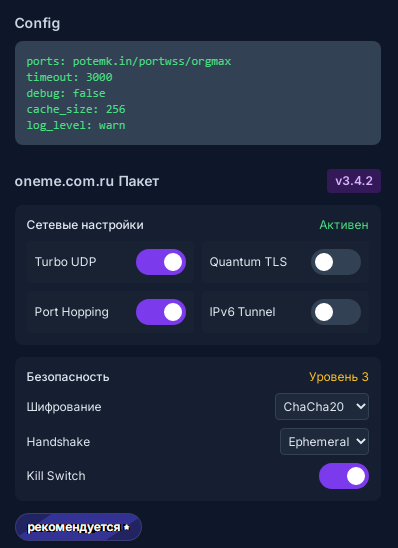Enable the Quantum TLS toggle
The width and height of the screenshot is (398, 548).
336,262
